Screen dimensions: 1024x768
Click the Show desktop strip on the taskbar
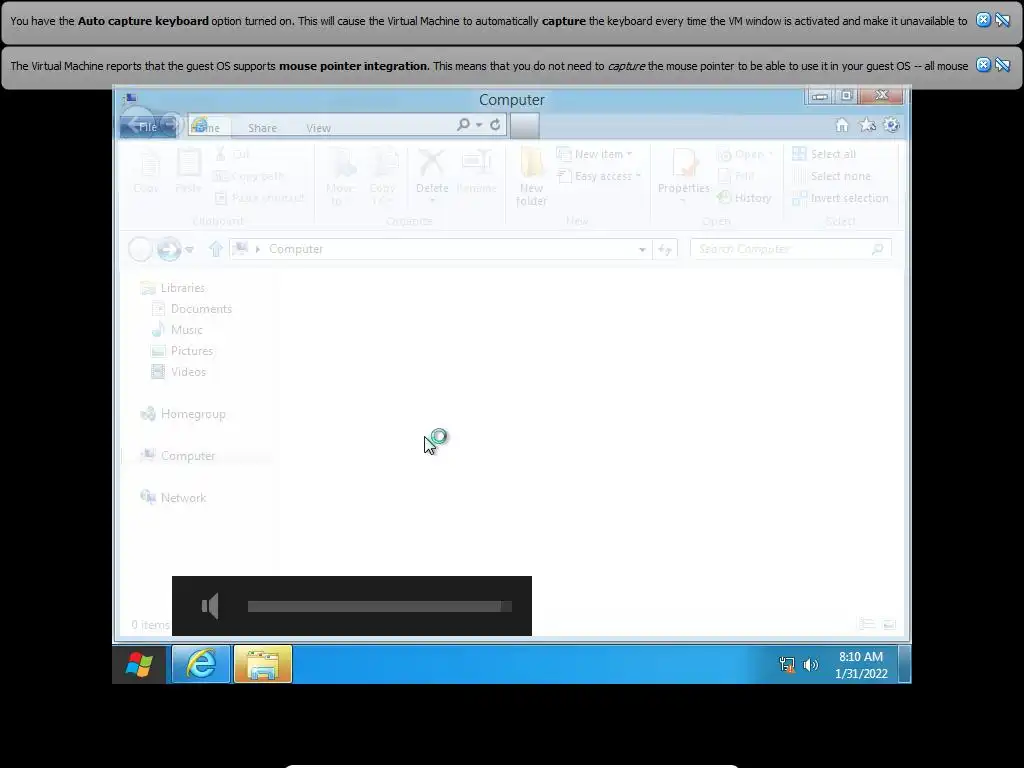point(904,664)
